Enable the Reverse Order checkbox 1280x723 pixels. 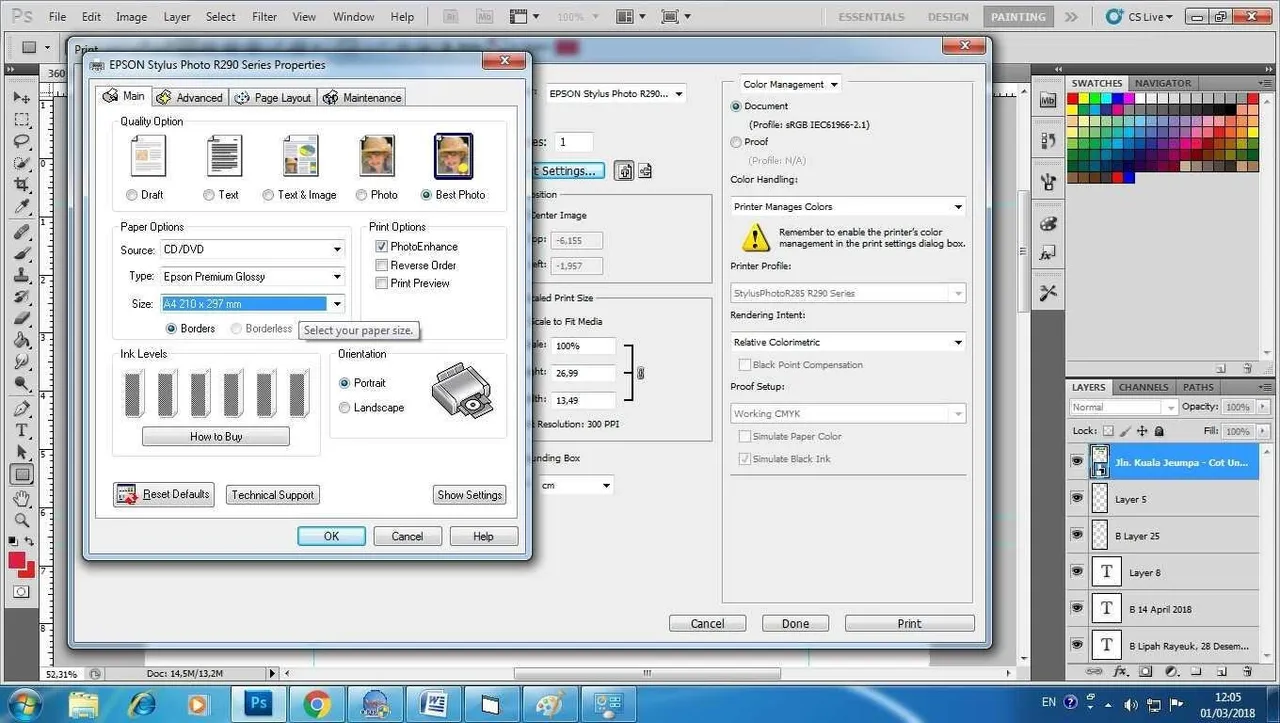[381, 265]
